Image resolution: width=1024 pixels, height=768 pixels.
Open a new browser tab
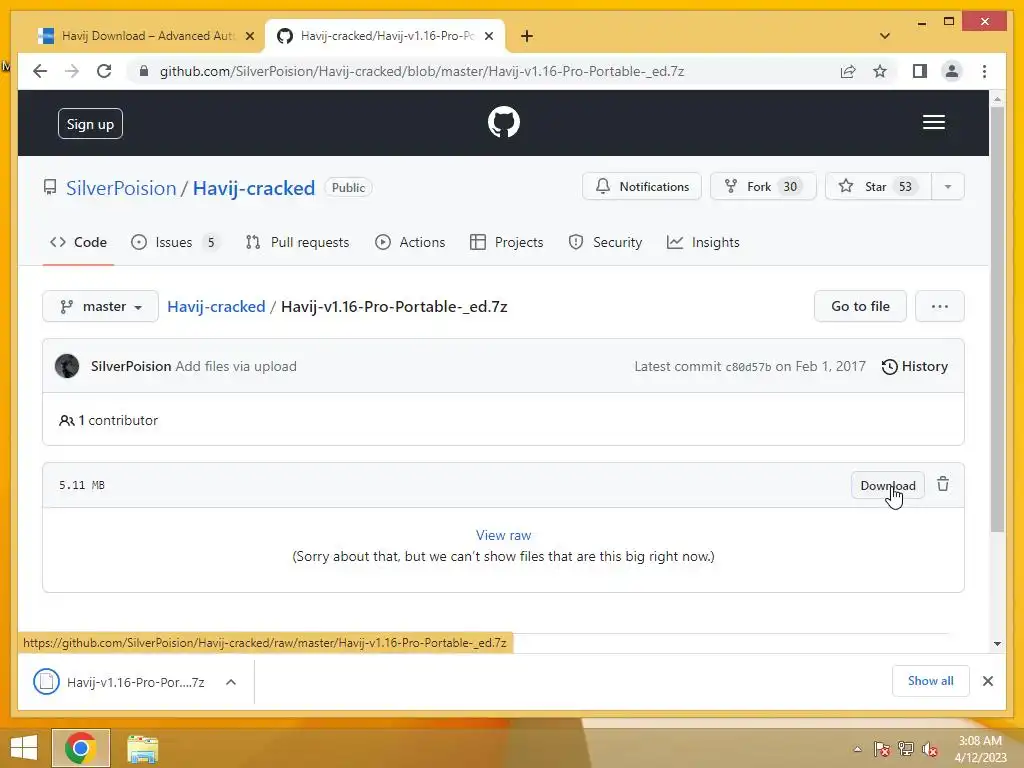[527, 36]
